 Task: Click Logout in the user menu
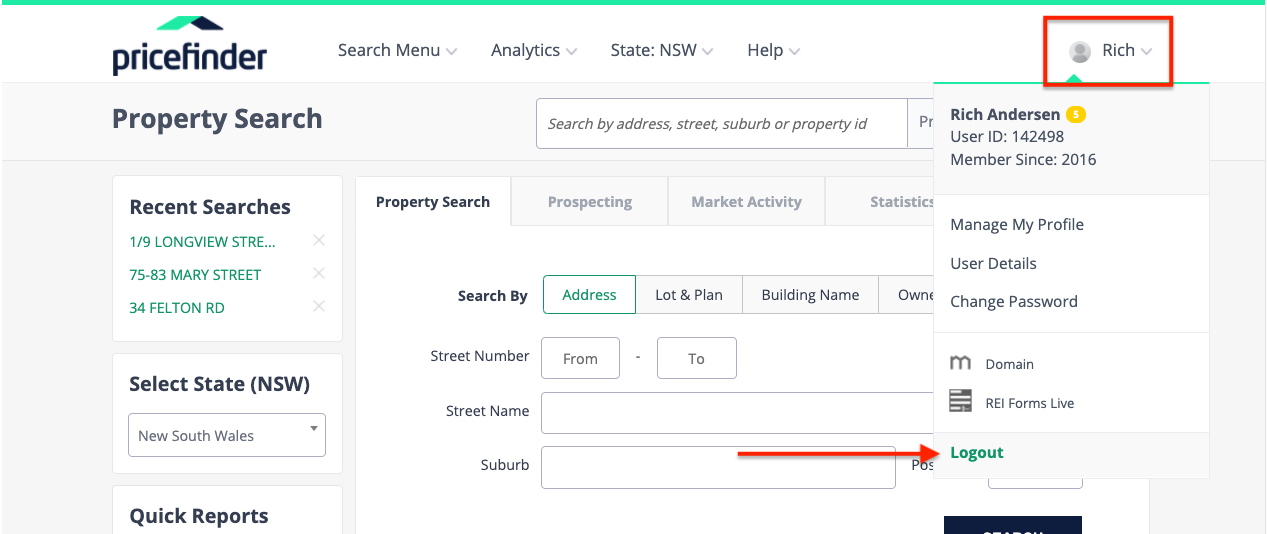[976, 452]
